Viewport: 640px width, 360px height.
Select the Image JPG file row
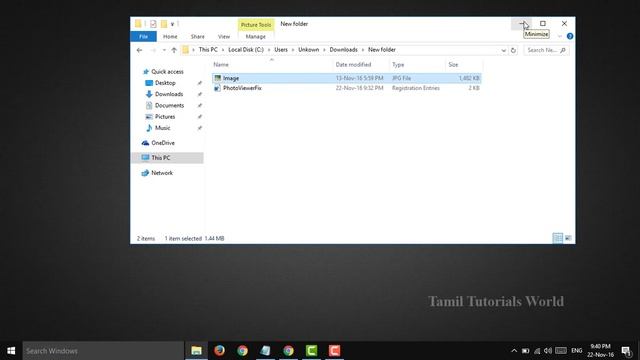click(347, 78)
